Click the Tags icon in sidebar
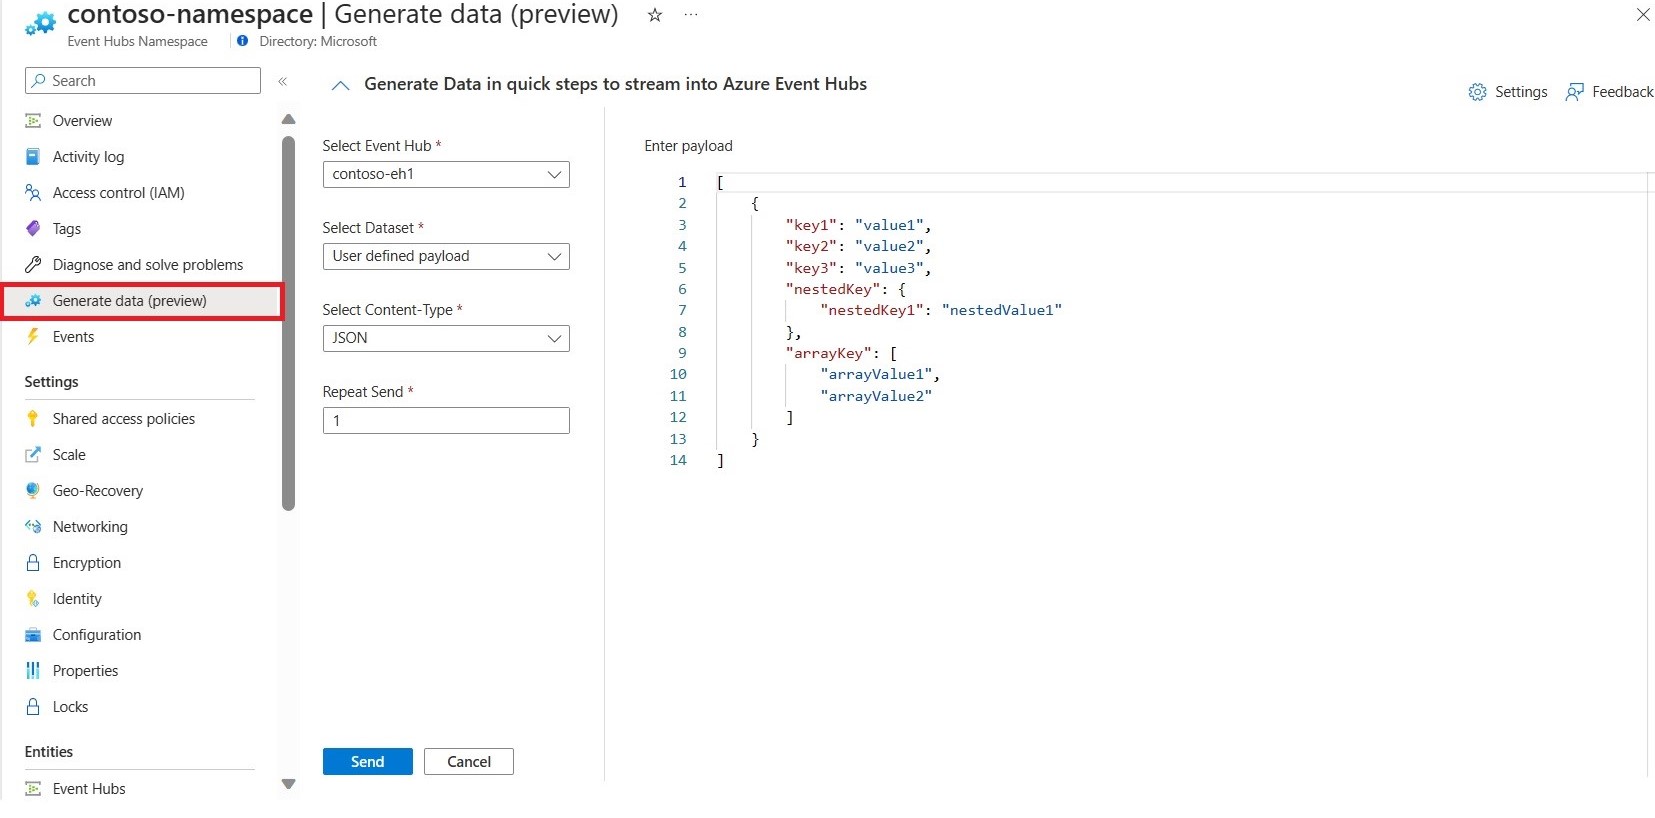 click(33, 229)
